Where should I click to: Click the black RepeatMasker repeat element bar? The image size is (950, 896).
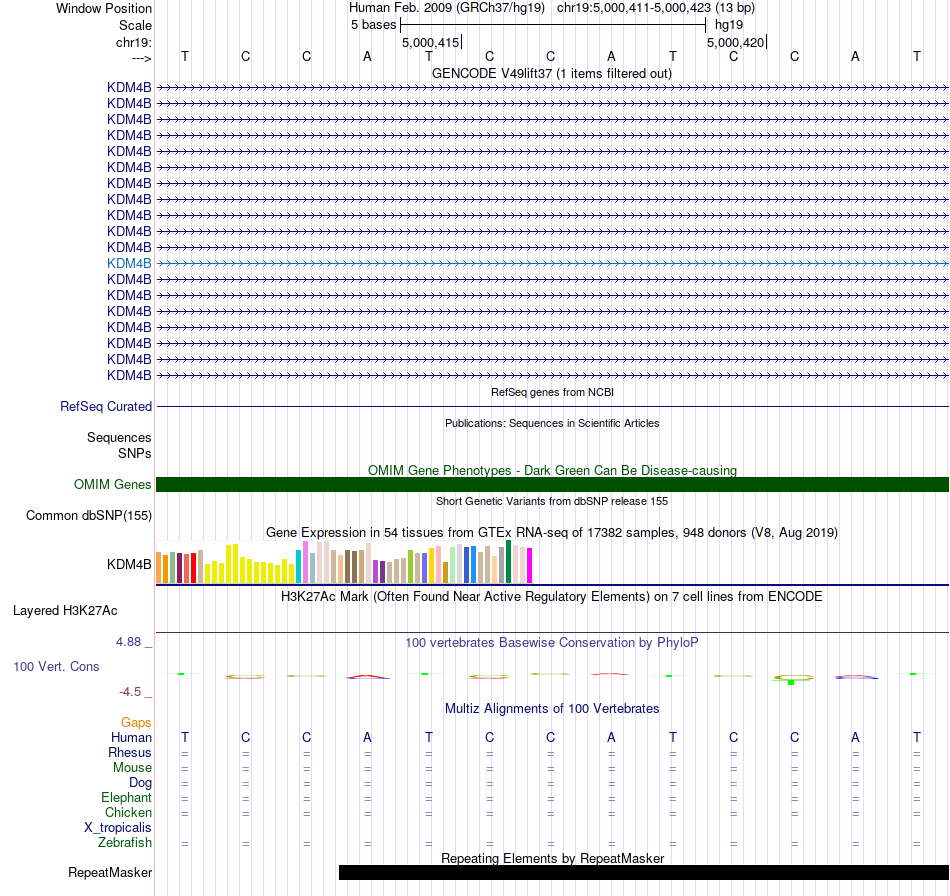[x=644, y=872]
